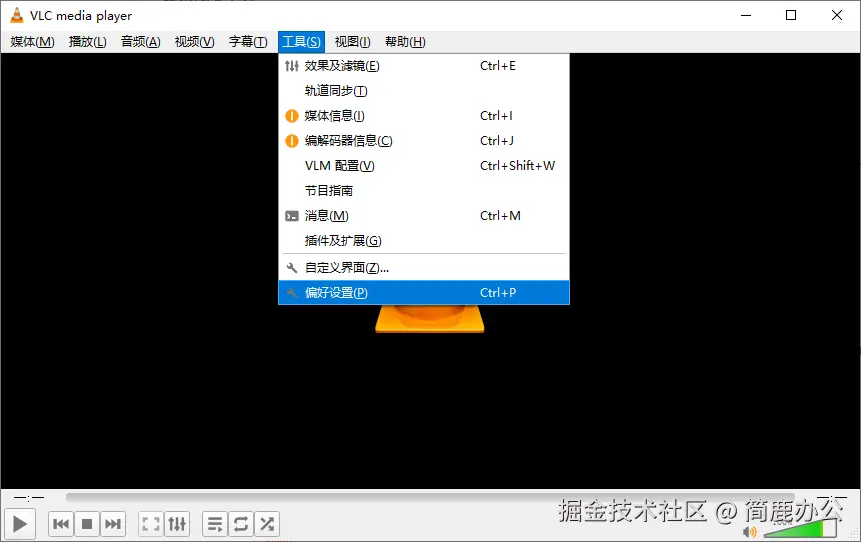Screen dimensions: 861x542
Task: Open the 视频(V) menu
Action: pyautogui.click(x=194, y=42)
